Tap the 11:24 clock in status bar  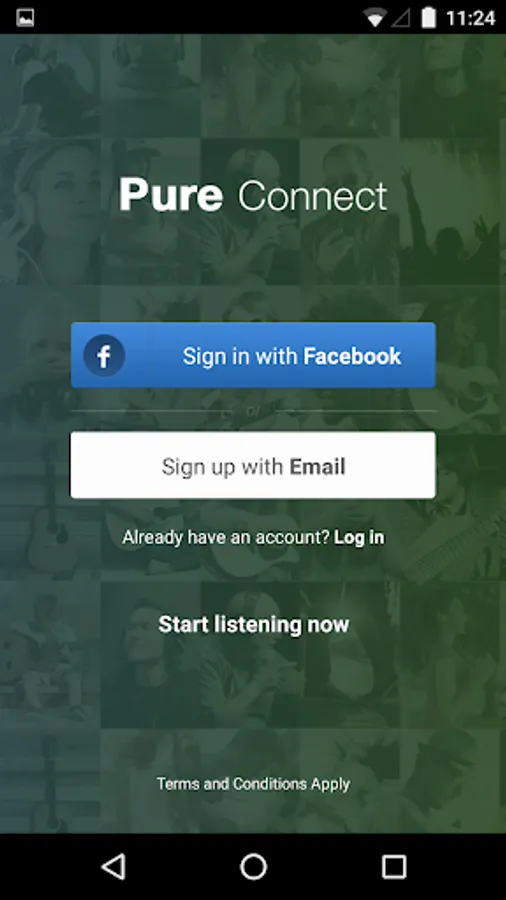click(470, 18)
